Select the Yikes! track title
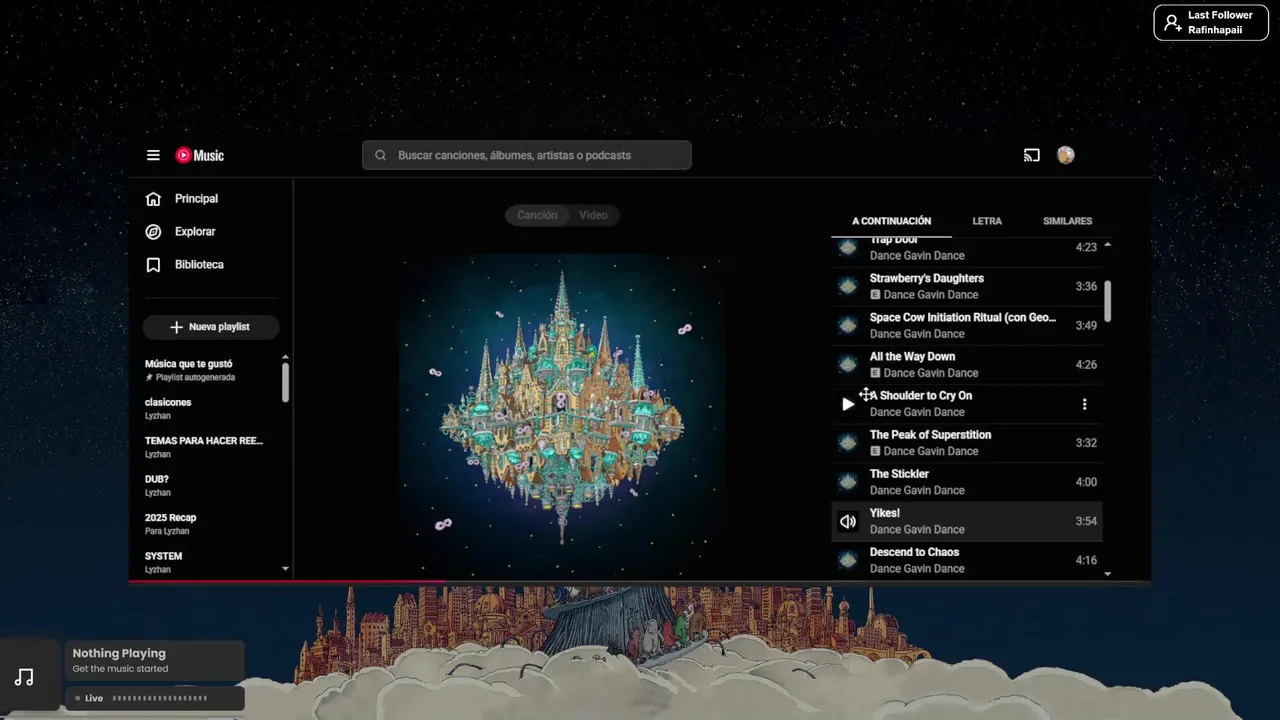The image size is (1280, 720). (x=885, y=513)
